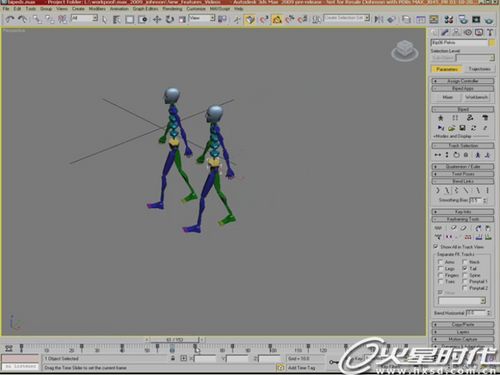Open the selection filter All dropdown
This screenshot has height=375, width=500.
85,18
